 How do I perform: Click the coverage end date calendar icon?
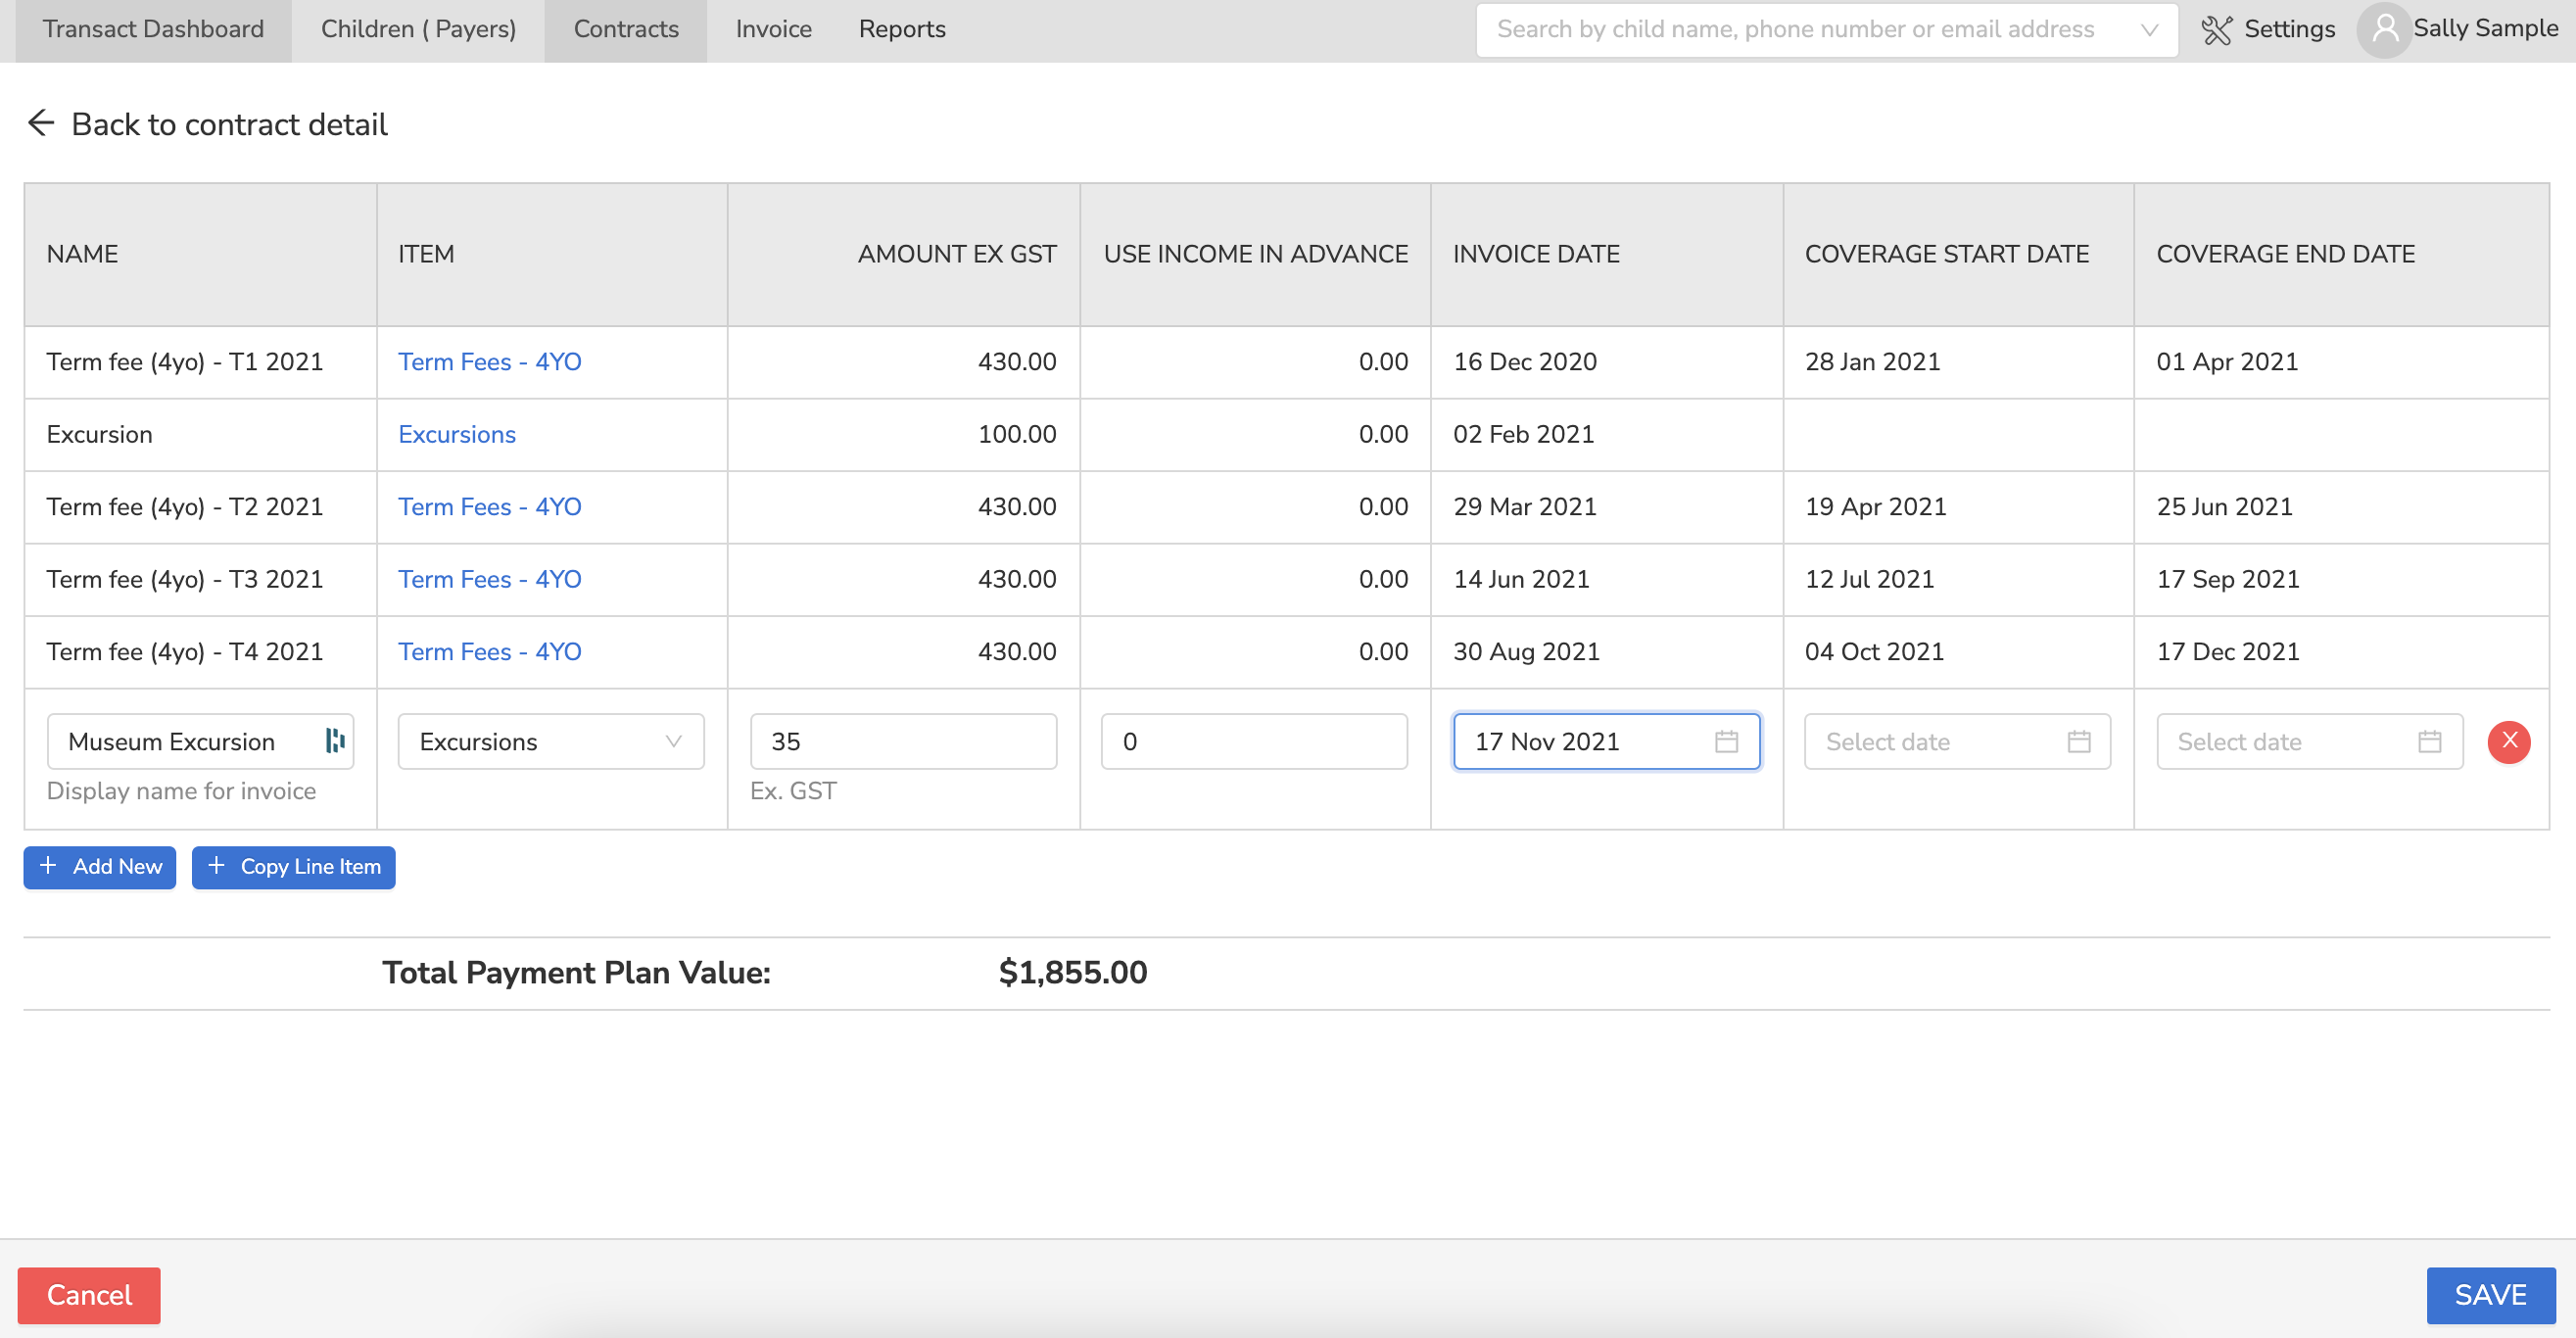(x=2429, y=741)
